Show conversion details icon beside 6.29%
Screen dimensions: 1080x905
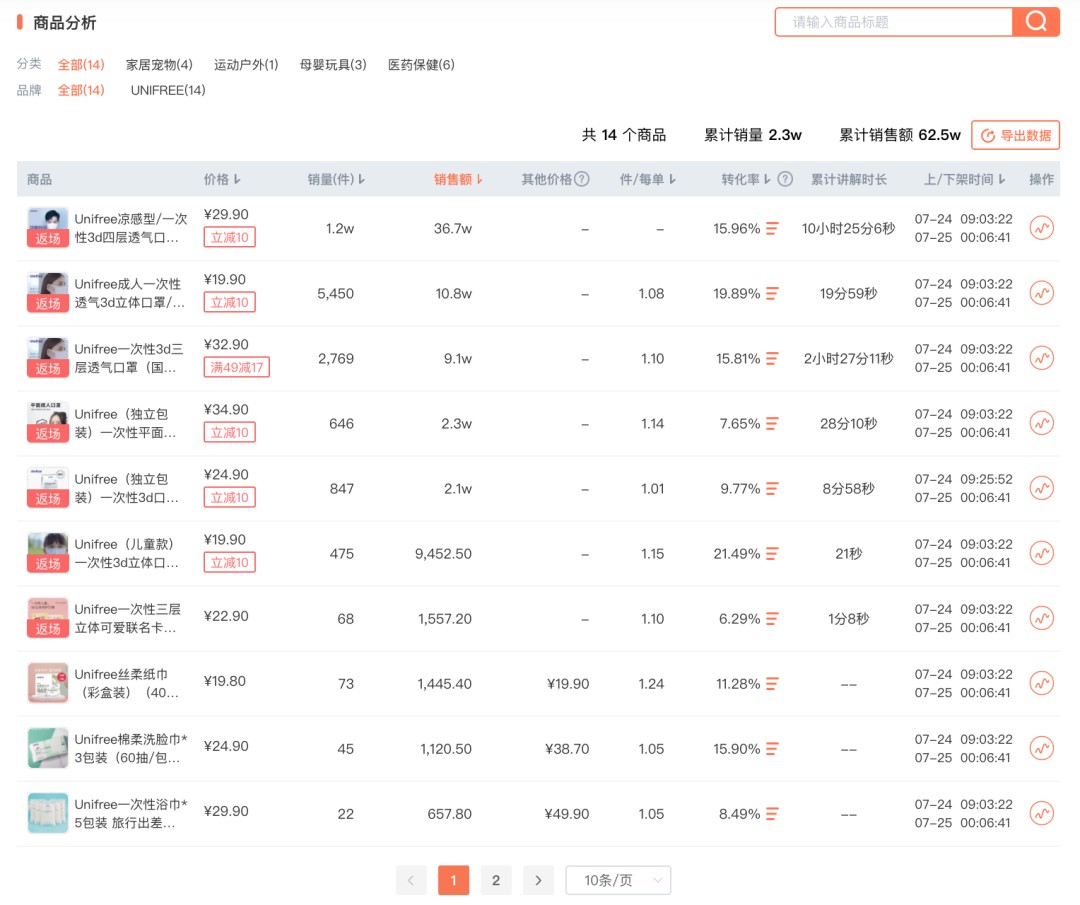(772, 619)
